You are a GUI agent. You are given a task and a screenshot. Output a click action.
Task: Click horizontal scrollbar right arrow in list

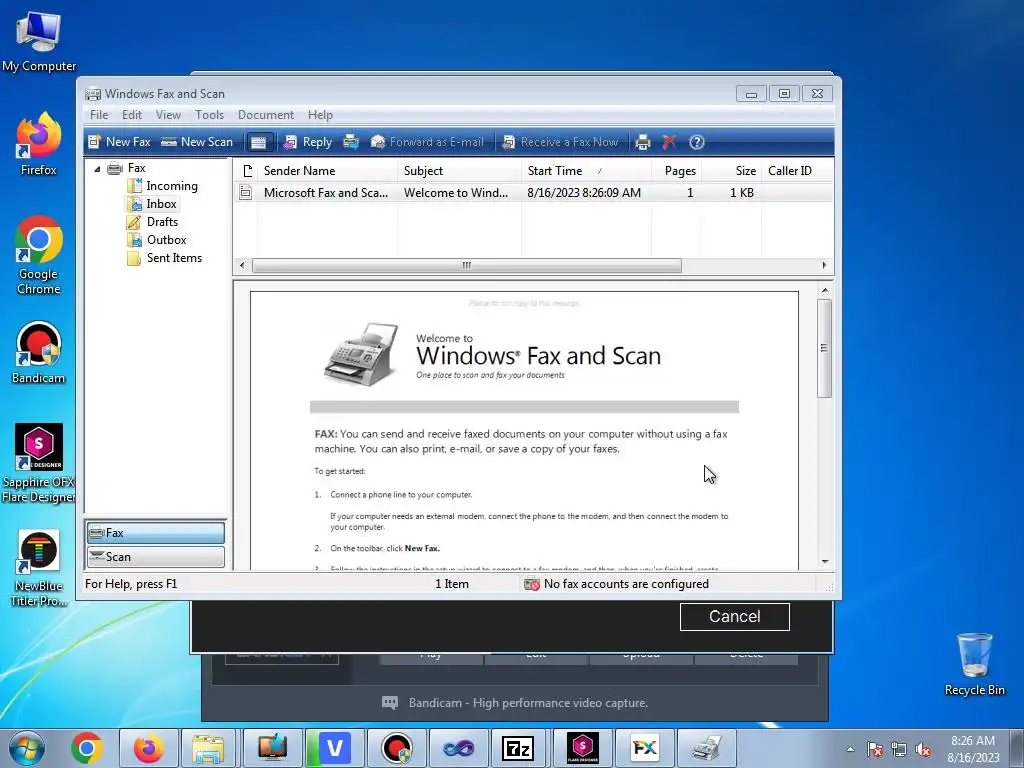click(824, 265)
